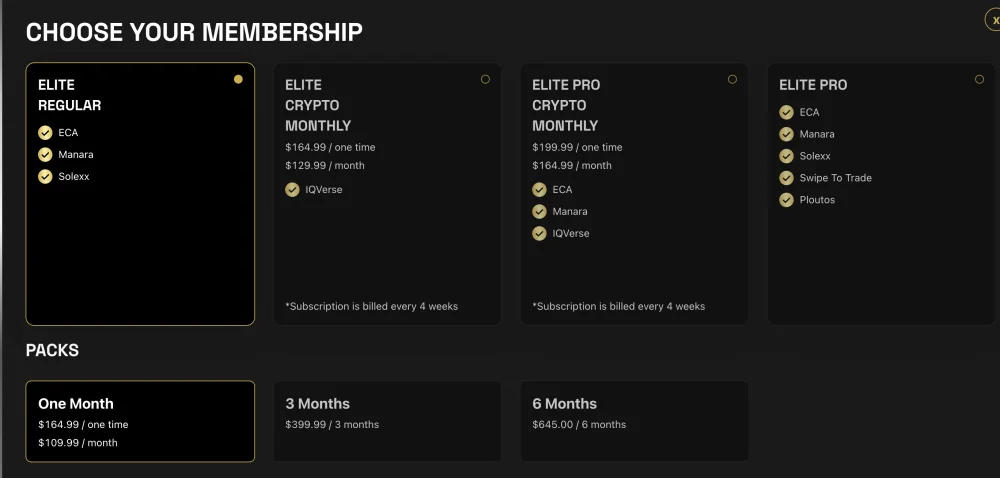Select the Elite Pro membership card title
The image size is (1000, 478).
coord(813,85)
